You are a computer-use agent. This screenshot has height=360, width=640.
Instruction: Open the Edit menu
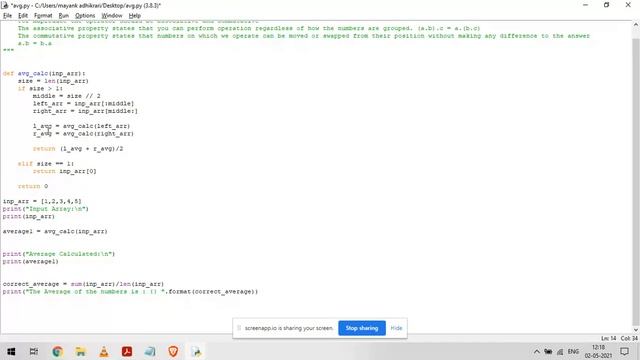pos(23,16)
